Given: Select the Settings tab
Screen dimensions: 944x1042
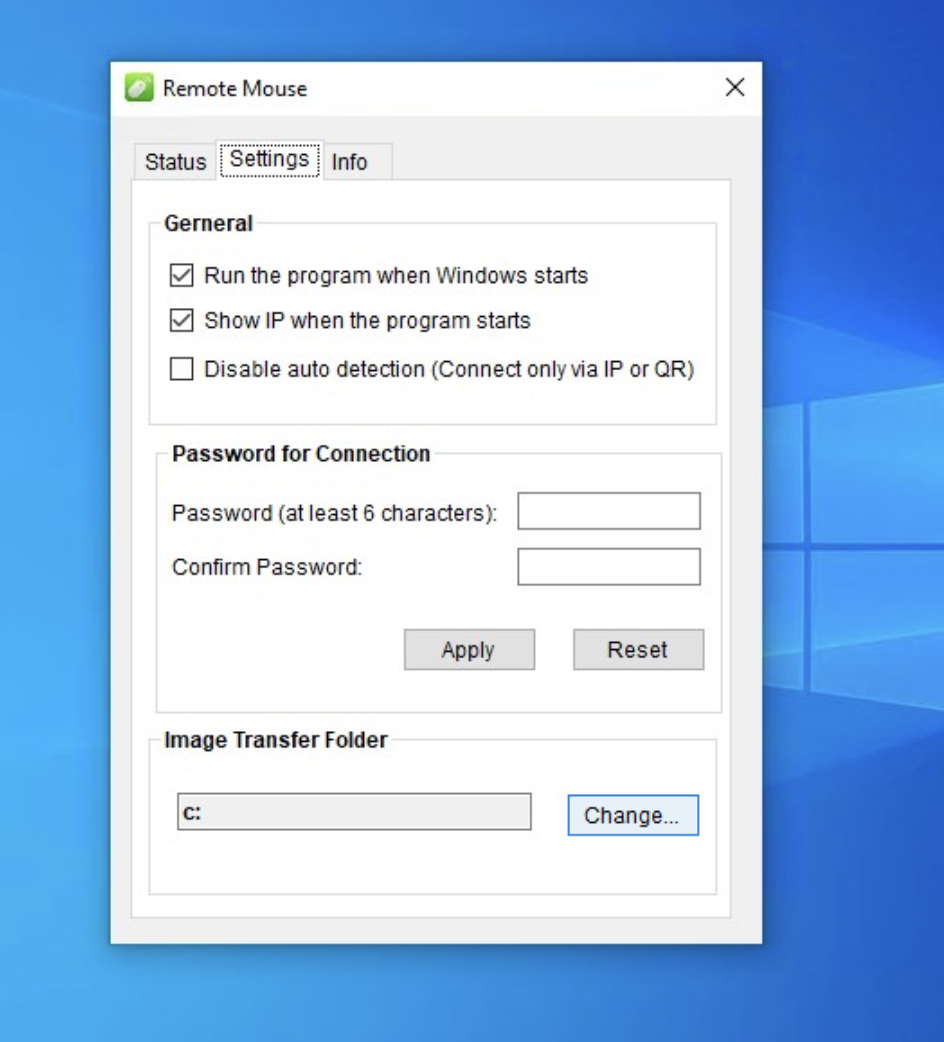Looking at the screenshot, I should pos(270,159).
